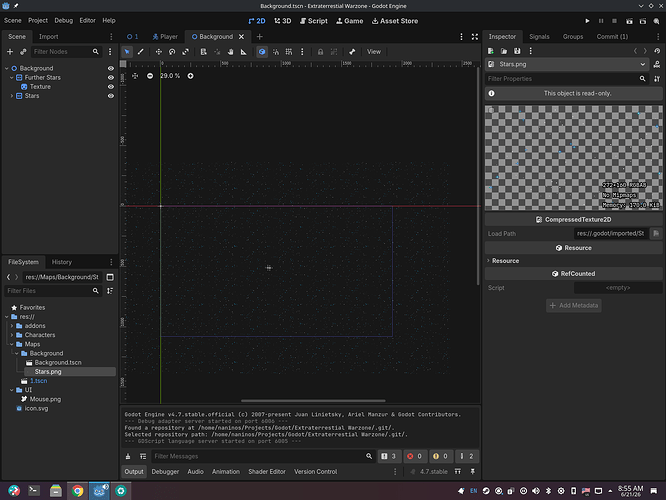Create a new resource in Inspector
666x500 pixels.
(x=491, y=51)
